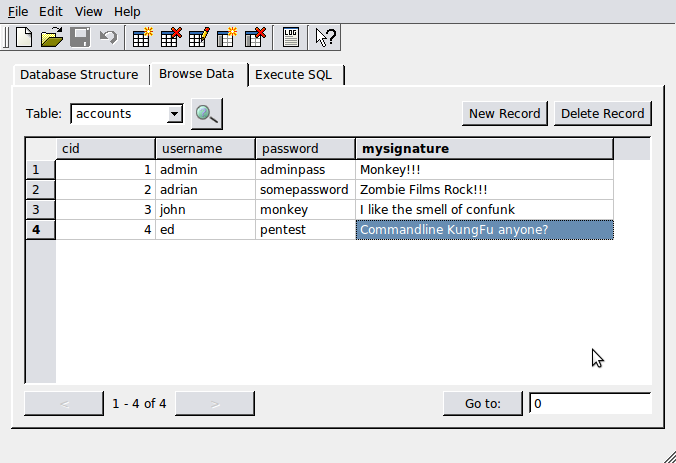Click the magnifier search icon beside table
The width and height of the screenshot is (676, 463).
click(207, 114)
